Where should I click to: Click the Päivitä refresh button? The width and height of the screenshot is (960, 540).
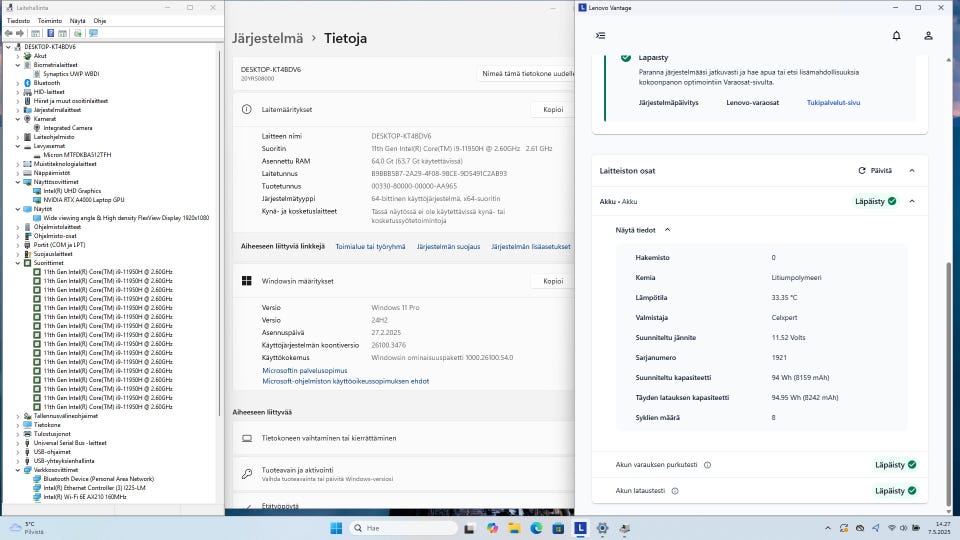point(875,171)
